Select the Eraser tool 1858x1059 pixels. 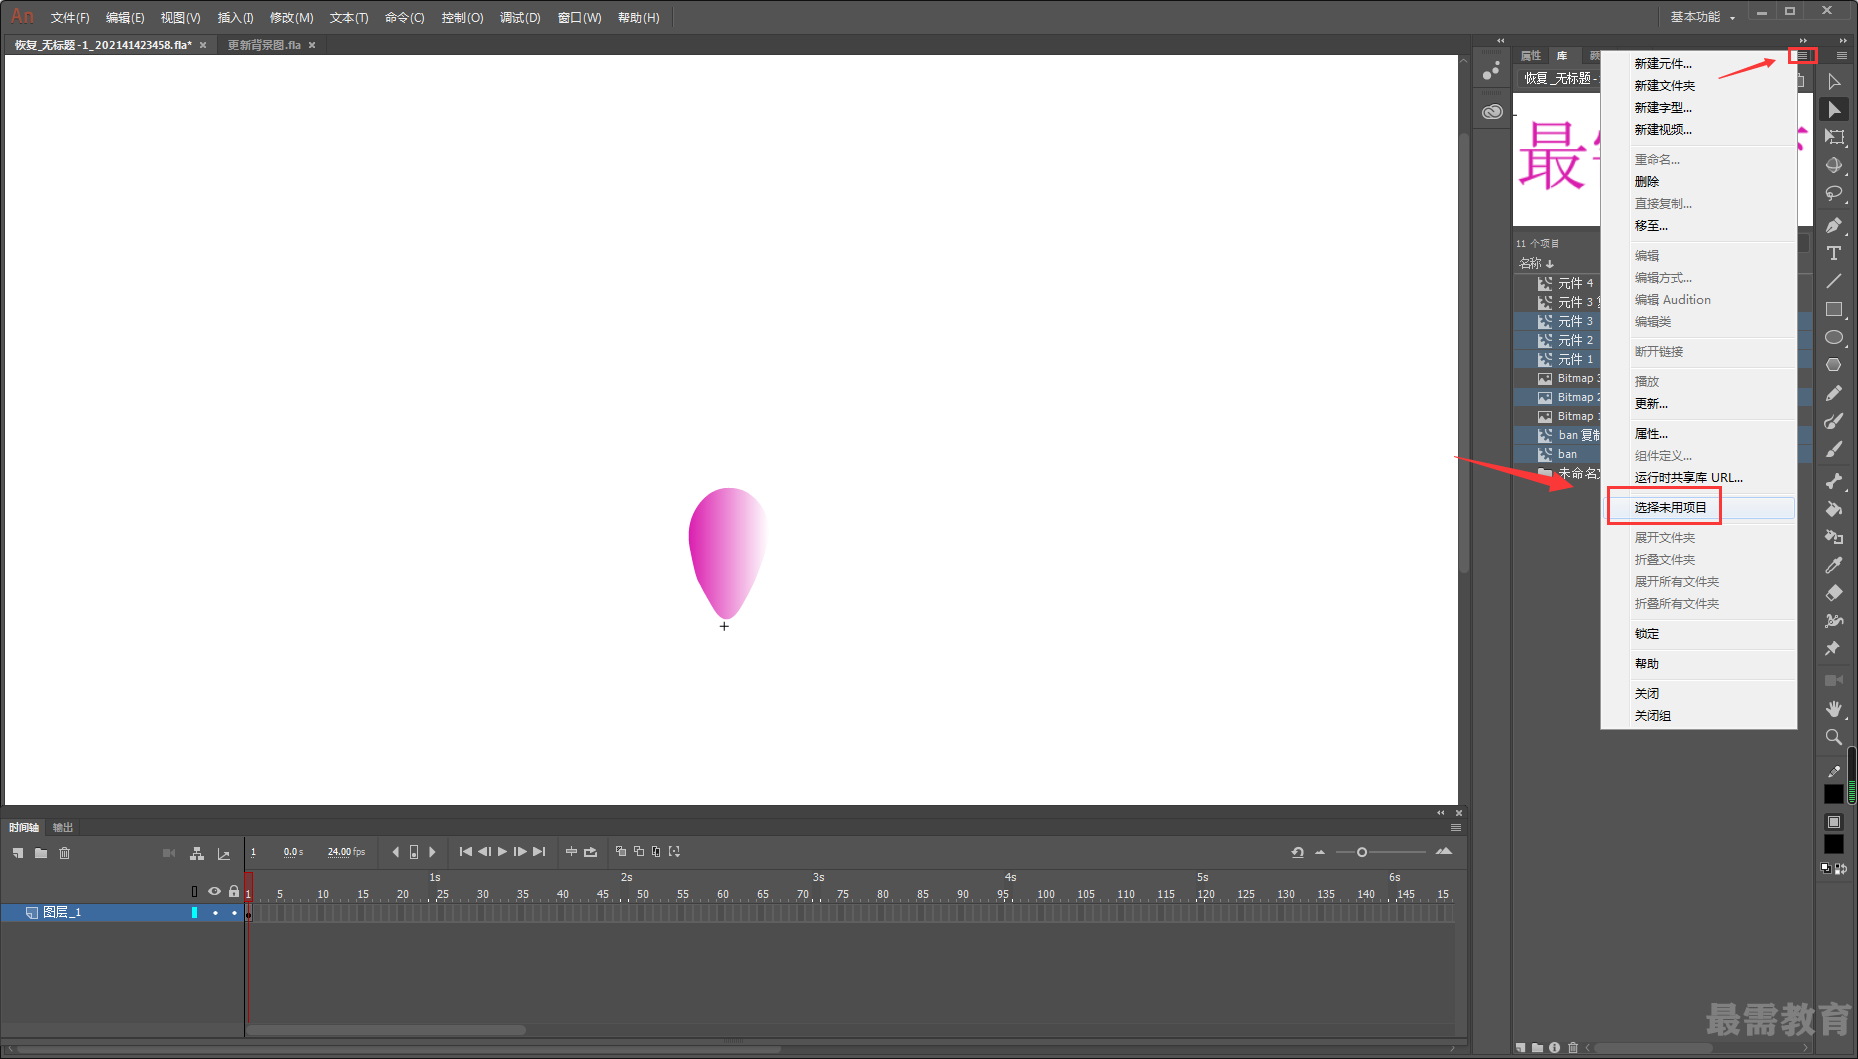click(1834, 593)
